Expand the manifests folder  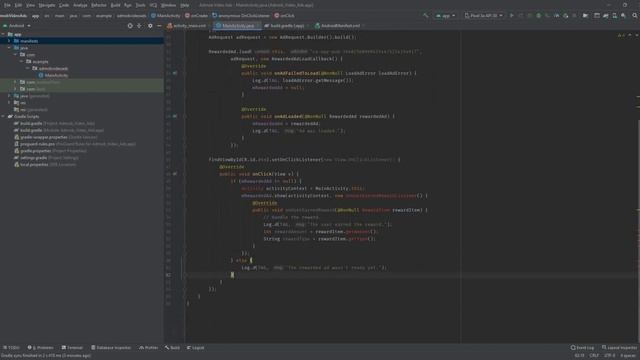click(9, 41)
